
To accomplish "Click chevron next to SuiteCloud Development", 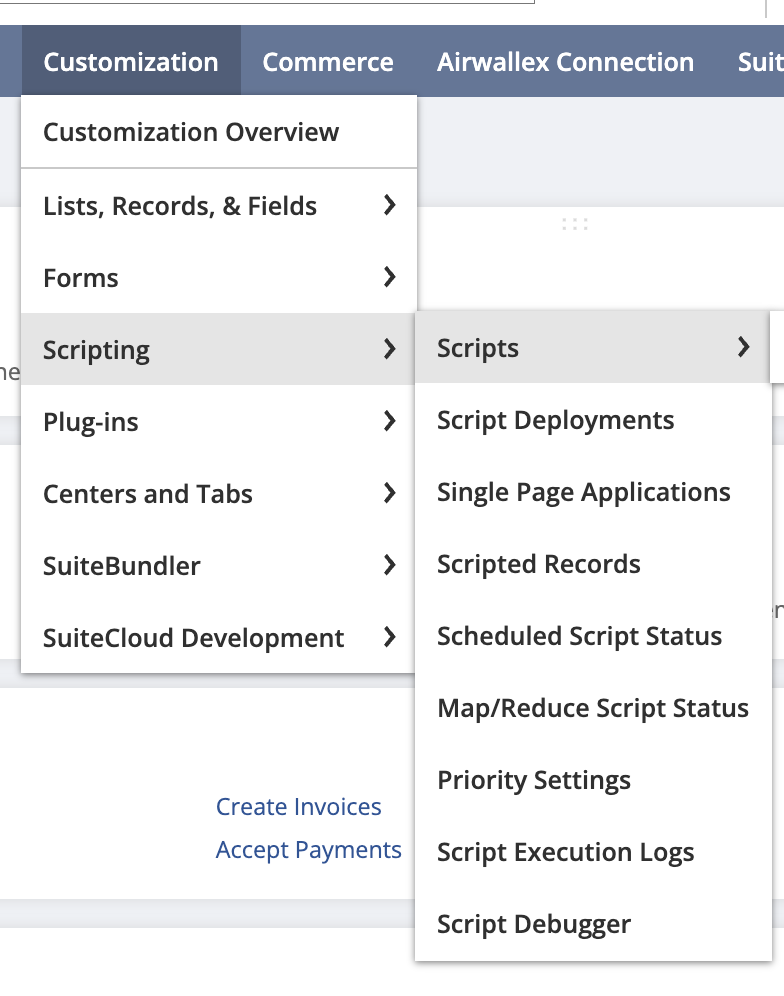I will point(390,637).
